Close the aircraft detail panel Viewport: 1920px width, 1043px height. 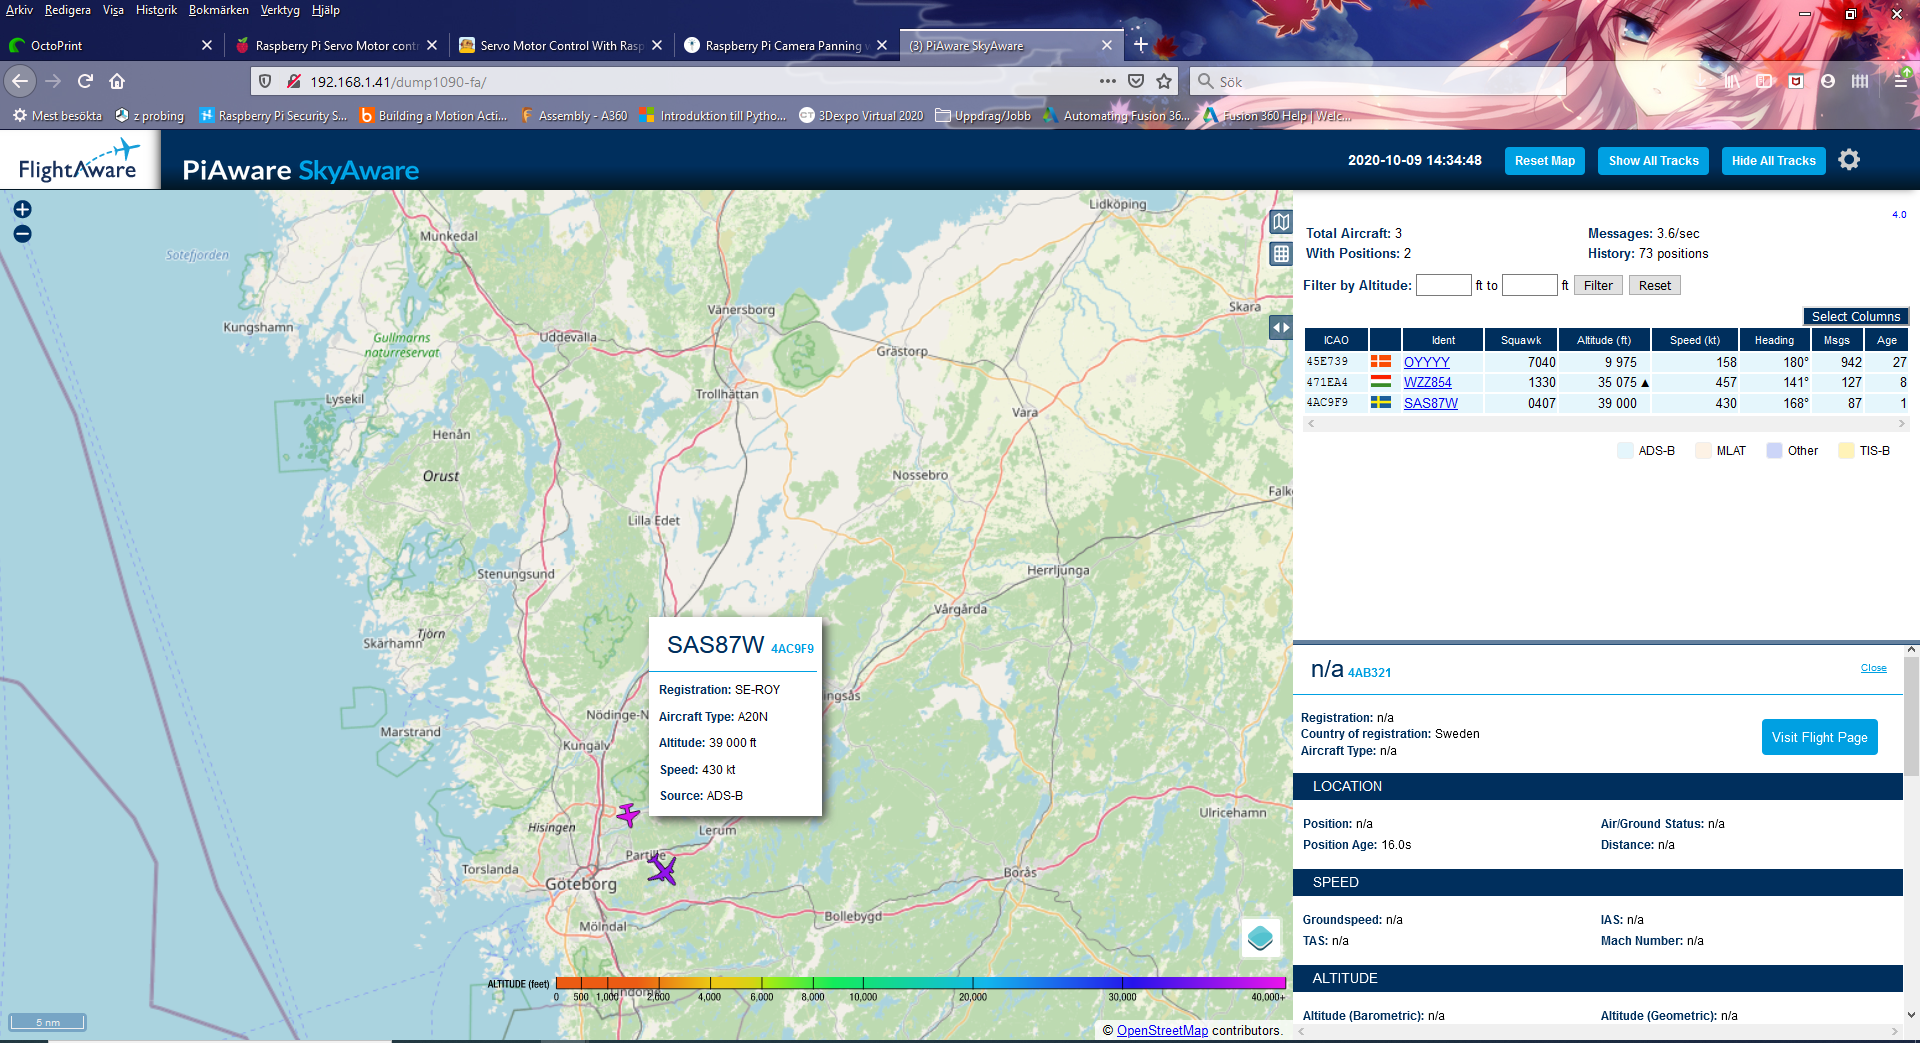(1873, 668)
